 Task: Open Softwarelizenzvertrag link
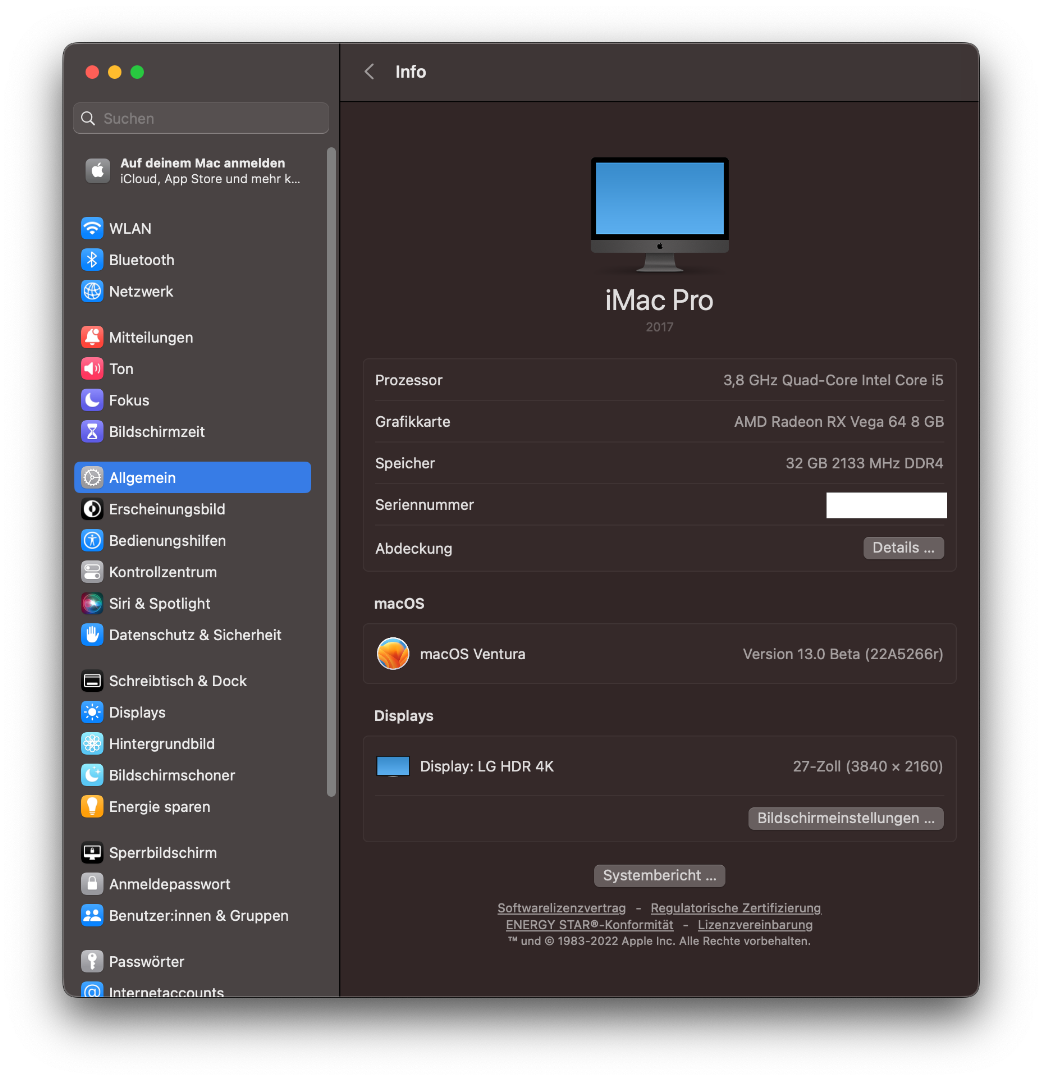point(561,908)
